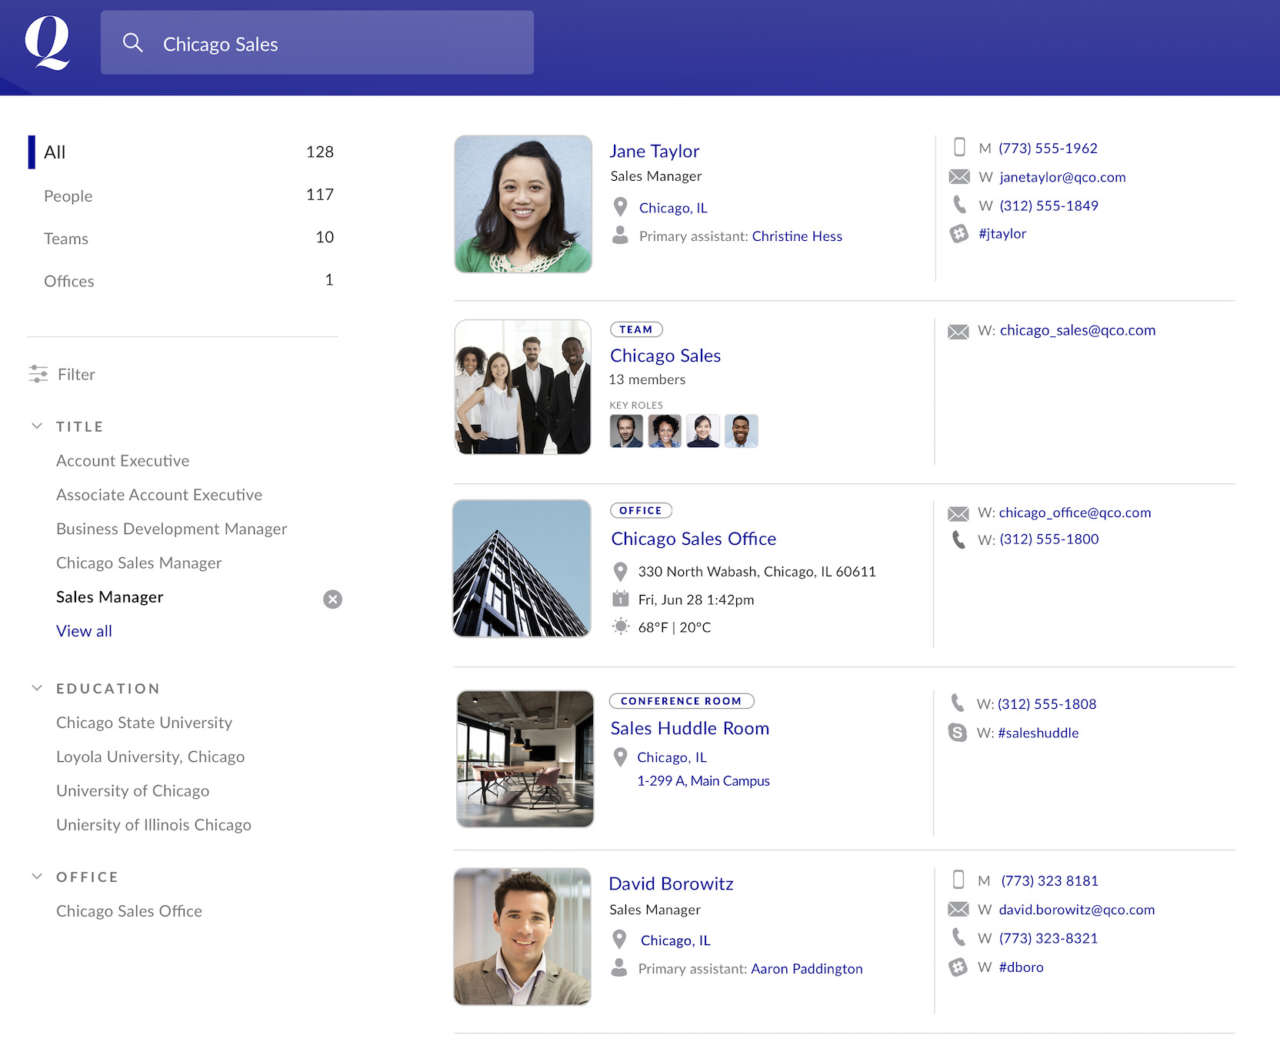The width and height of the screenshot is (1280, 1042).
Task: Click the Q logo in header
Action: tap(47, 43)
